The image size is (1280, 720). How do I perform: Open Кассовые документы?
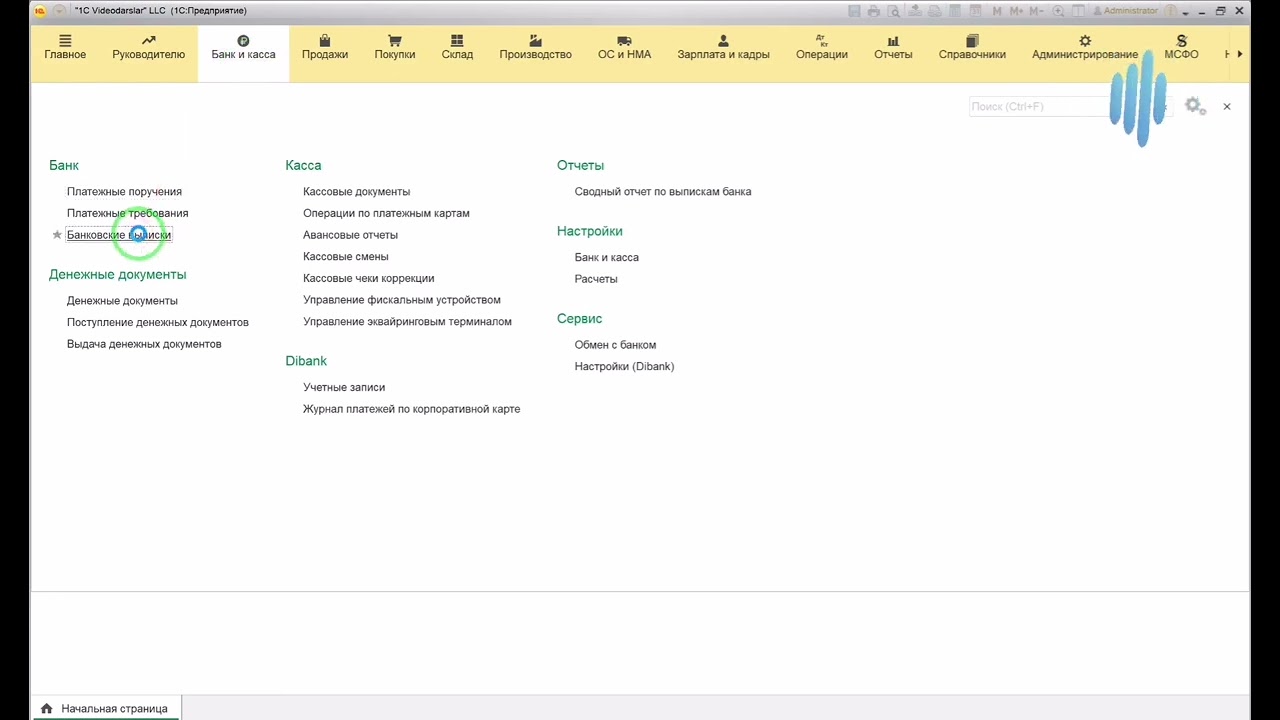[356, 191]
